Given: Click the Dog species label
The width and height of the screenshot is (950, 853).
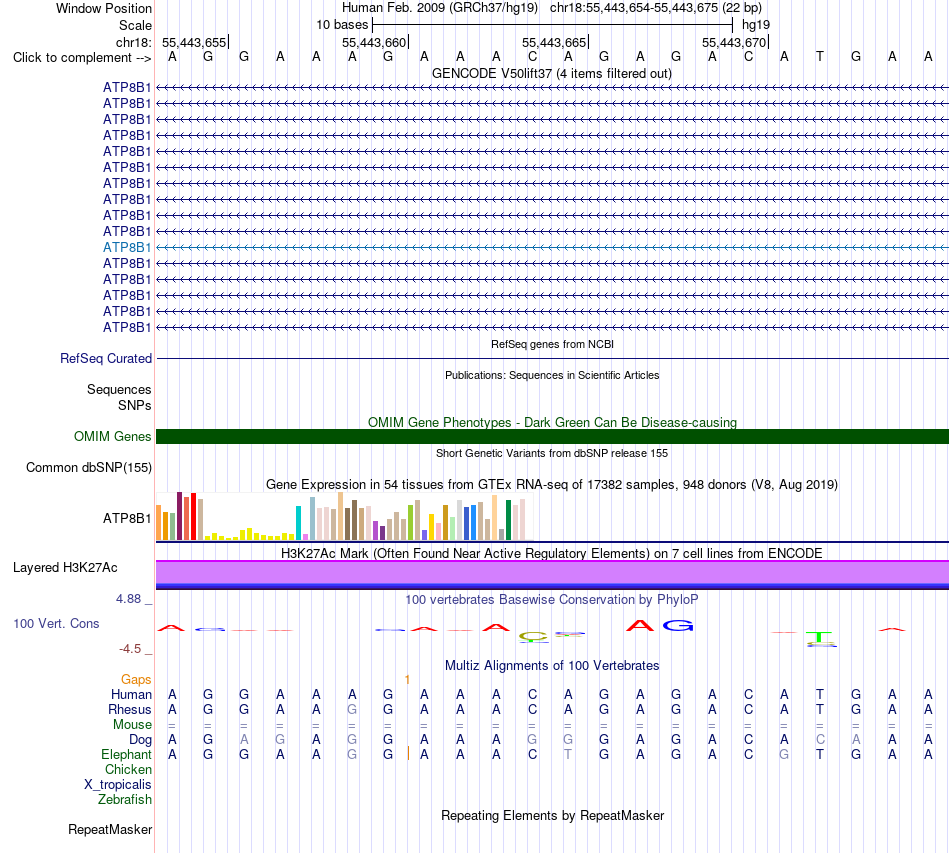Looking at the screenshot, I should [x=140, y=739].
